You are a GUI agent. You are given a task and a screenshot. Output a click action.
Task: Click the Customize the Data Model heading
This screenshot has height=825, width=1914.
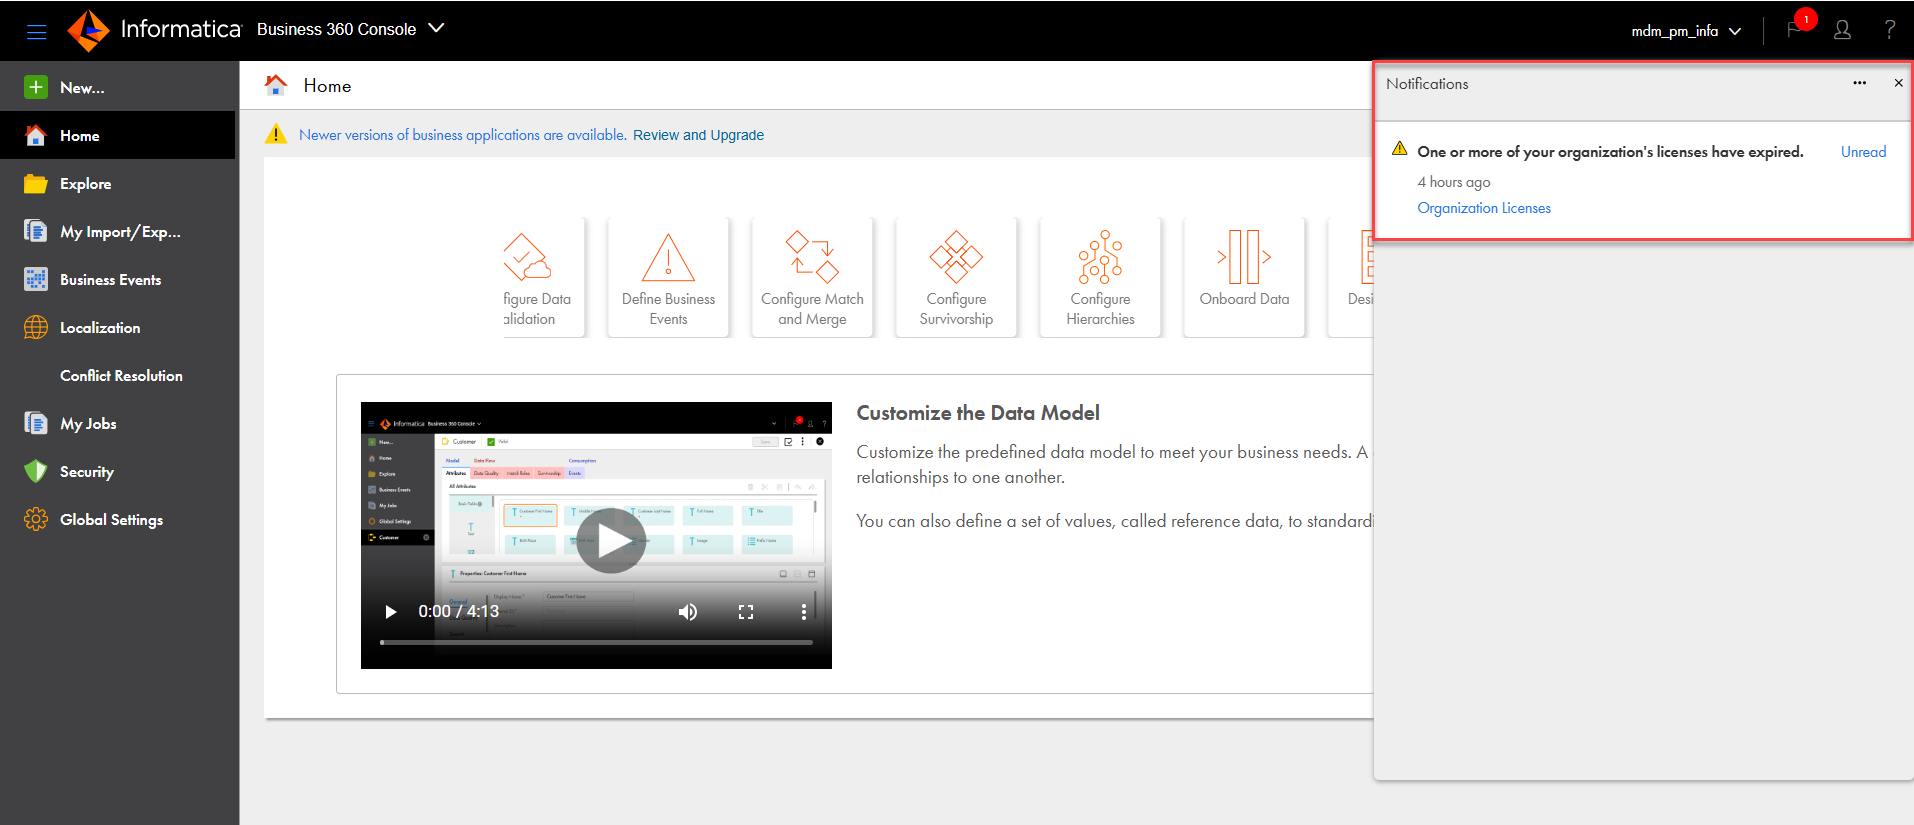point(978,413)
